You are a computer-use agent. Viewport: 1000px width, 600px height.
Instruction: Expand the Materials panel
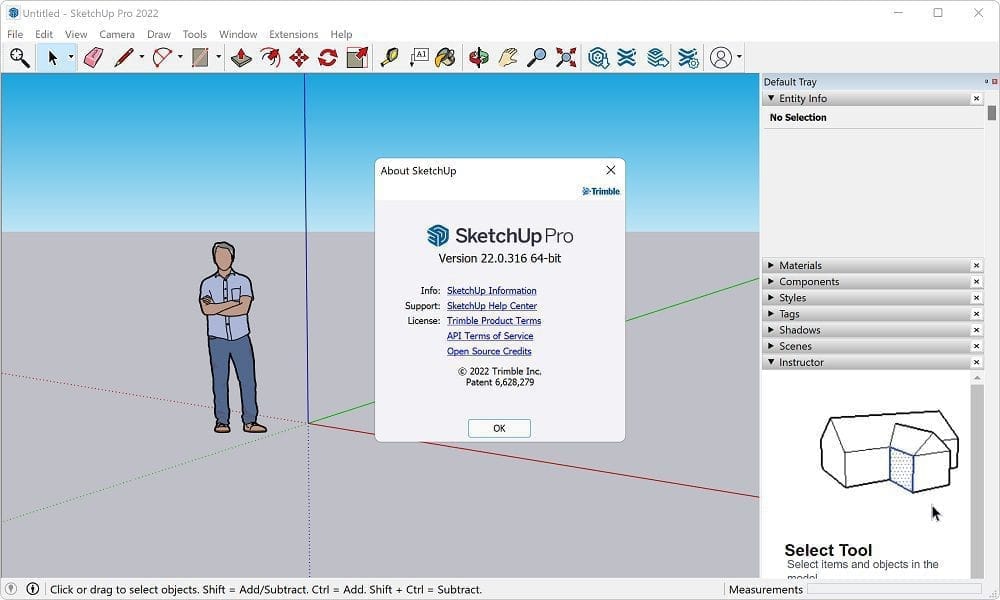click(x=771, y=265)
